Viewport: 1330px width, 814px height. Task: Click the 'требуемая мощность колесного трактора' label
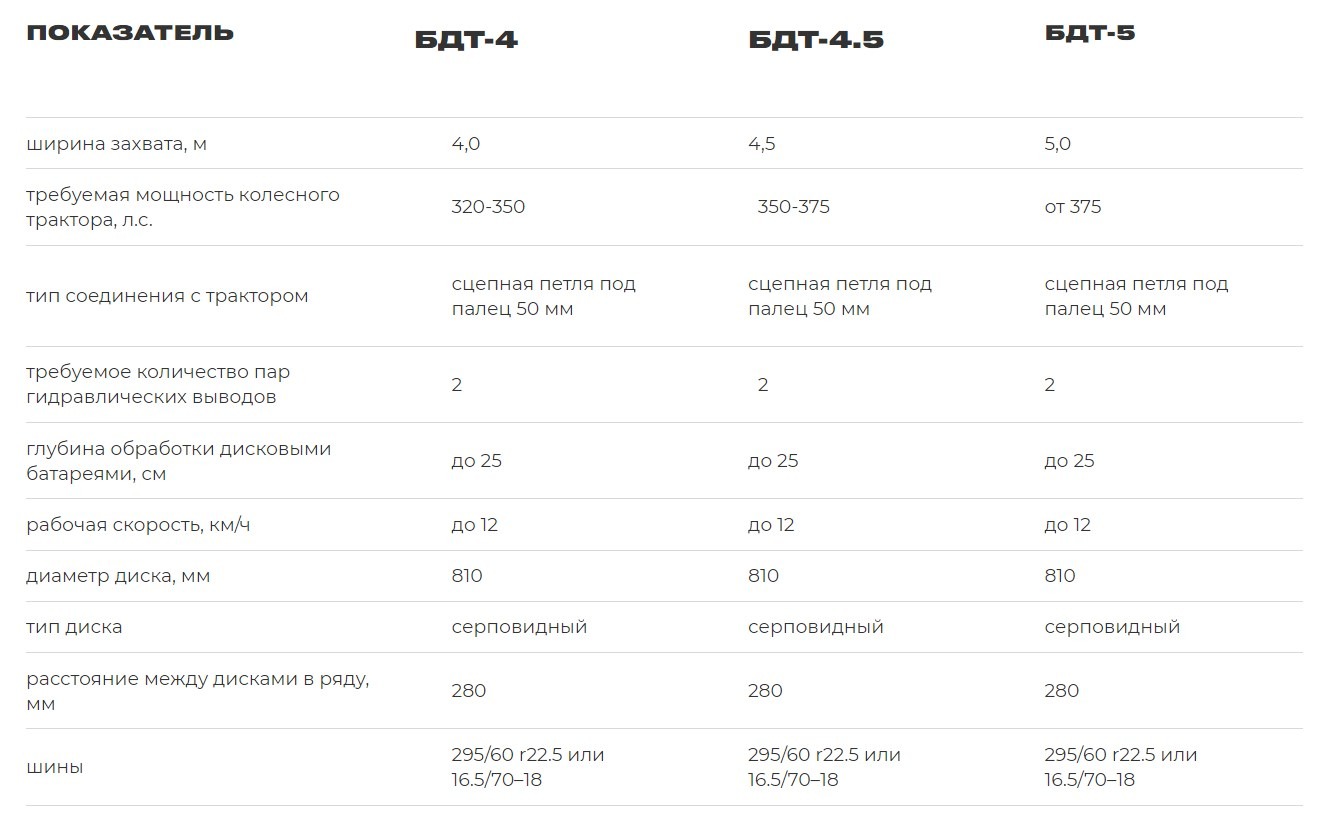click(x=183, y=207)
